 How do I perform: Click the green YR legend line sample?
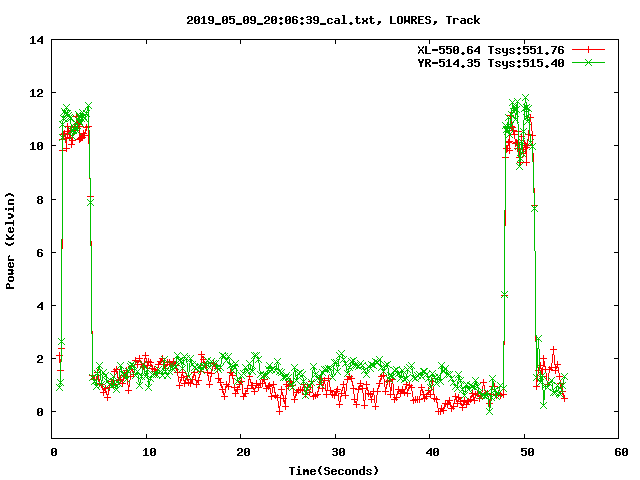[x=588, y=62]
